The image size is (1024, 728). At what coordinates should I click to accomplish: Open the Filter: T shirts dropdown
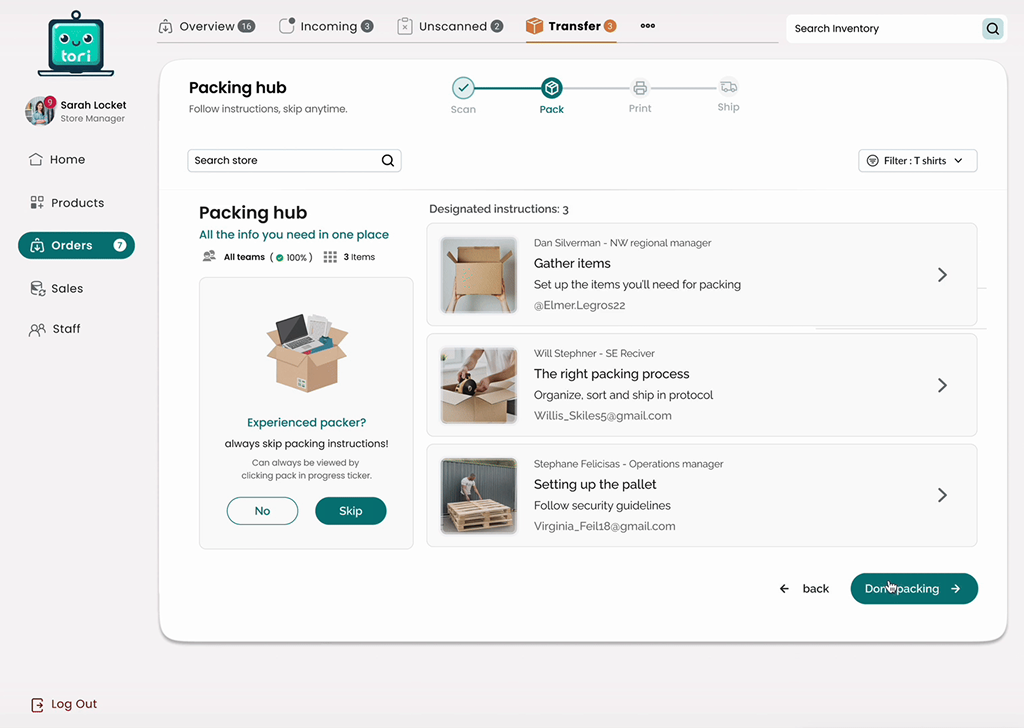point(917,161)
